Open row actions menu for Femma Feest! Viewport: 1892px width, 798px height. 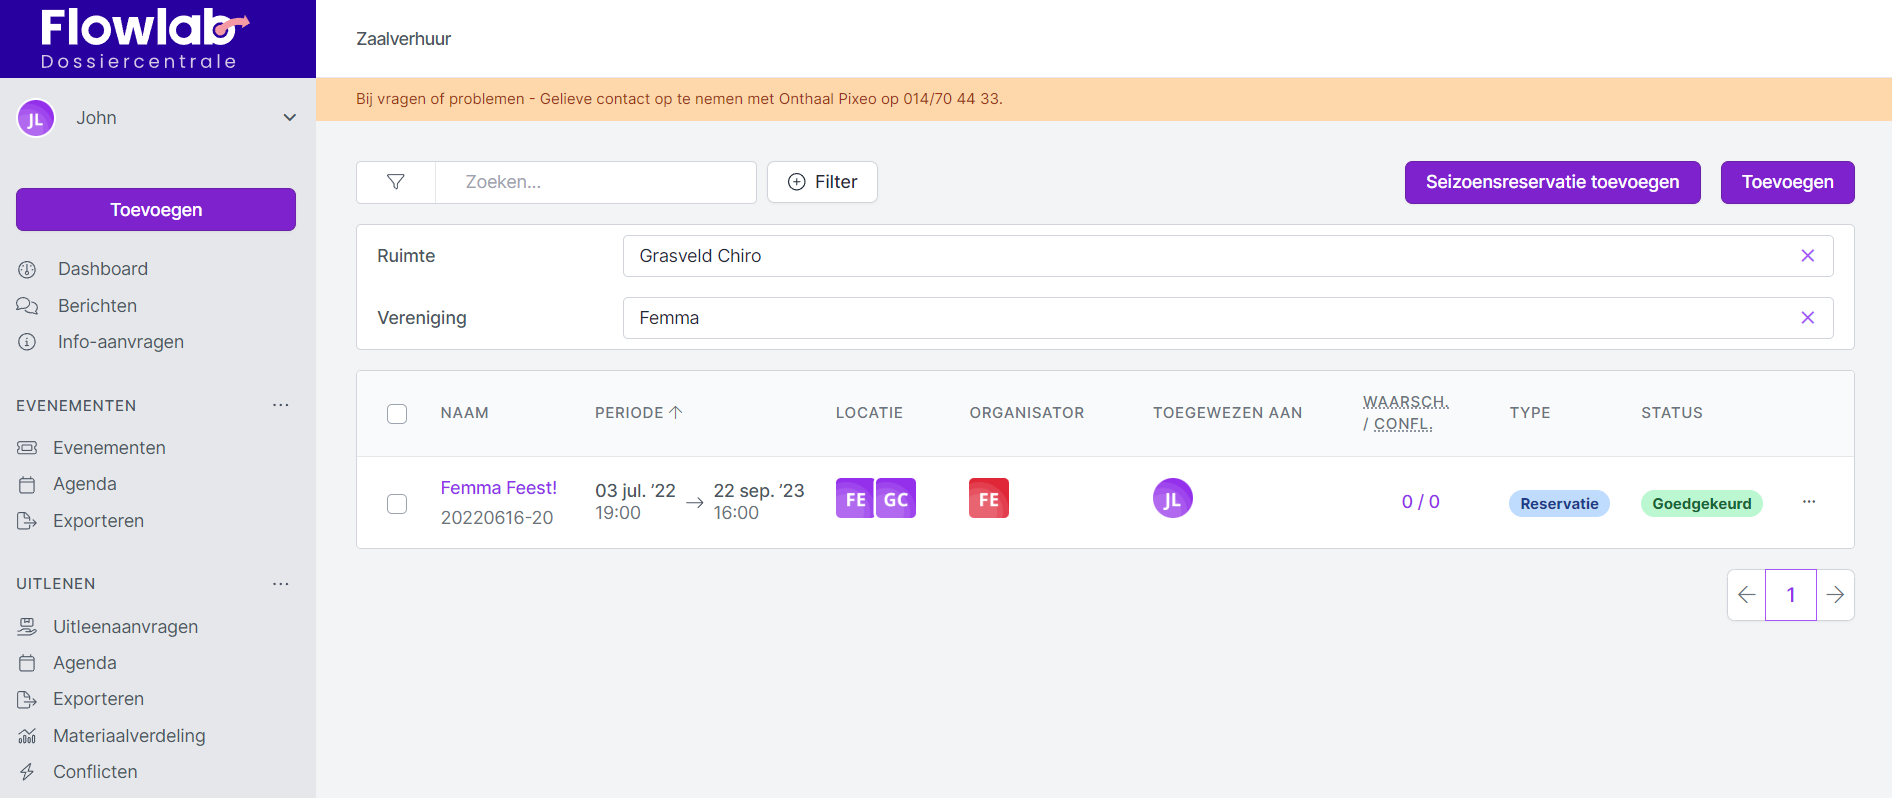tap(1809, 502)
